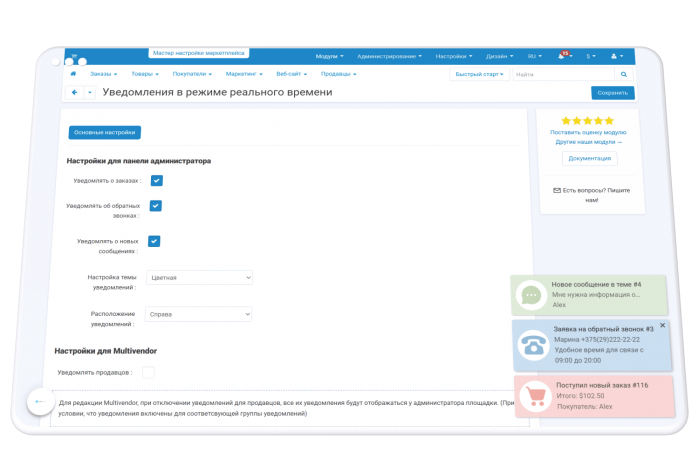Open the Товары menu
700x466 pixels.
tap(145, 74)
